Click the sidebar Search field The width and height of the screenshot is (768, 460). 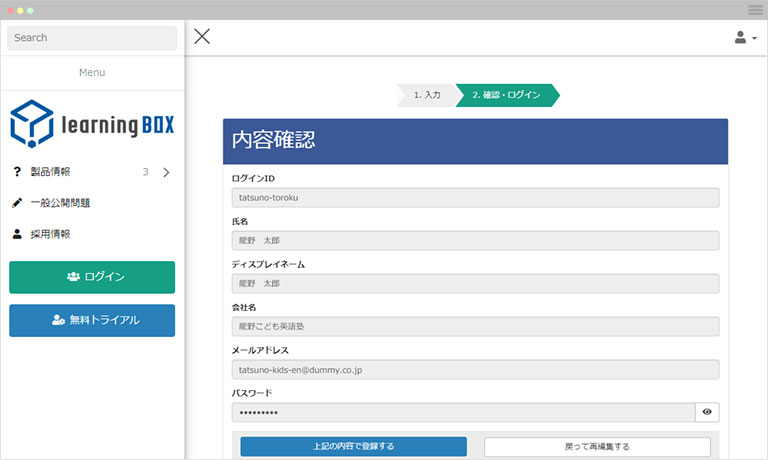pos(92,38)
